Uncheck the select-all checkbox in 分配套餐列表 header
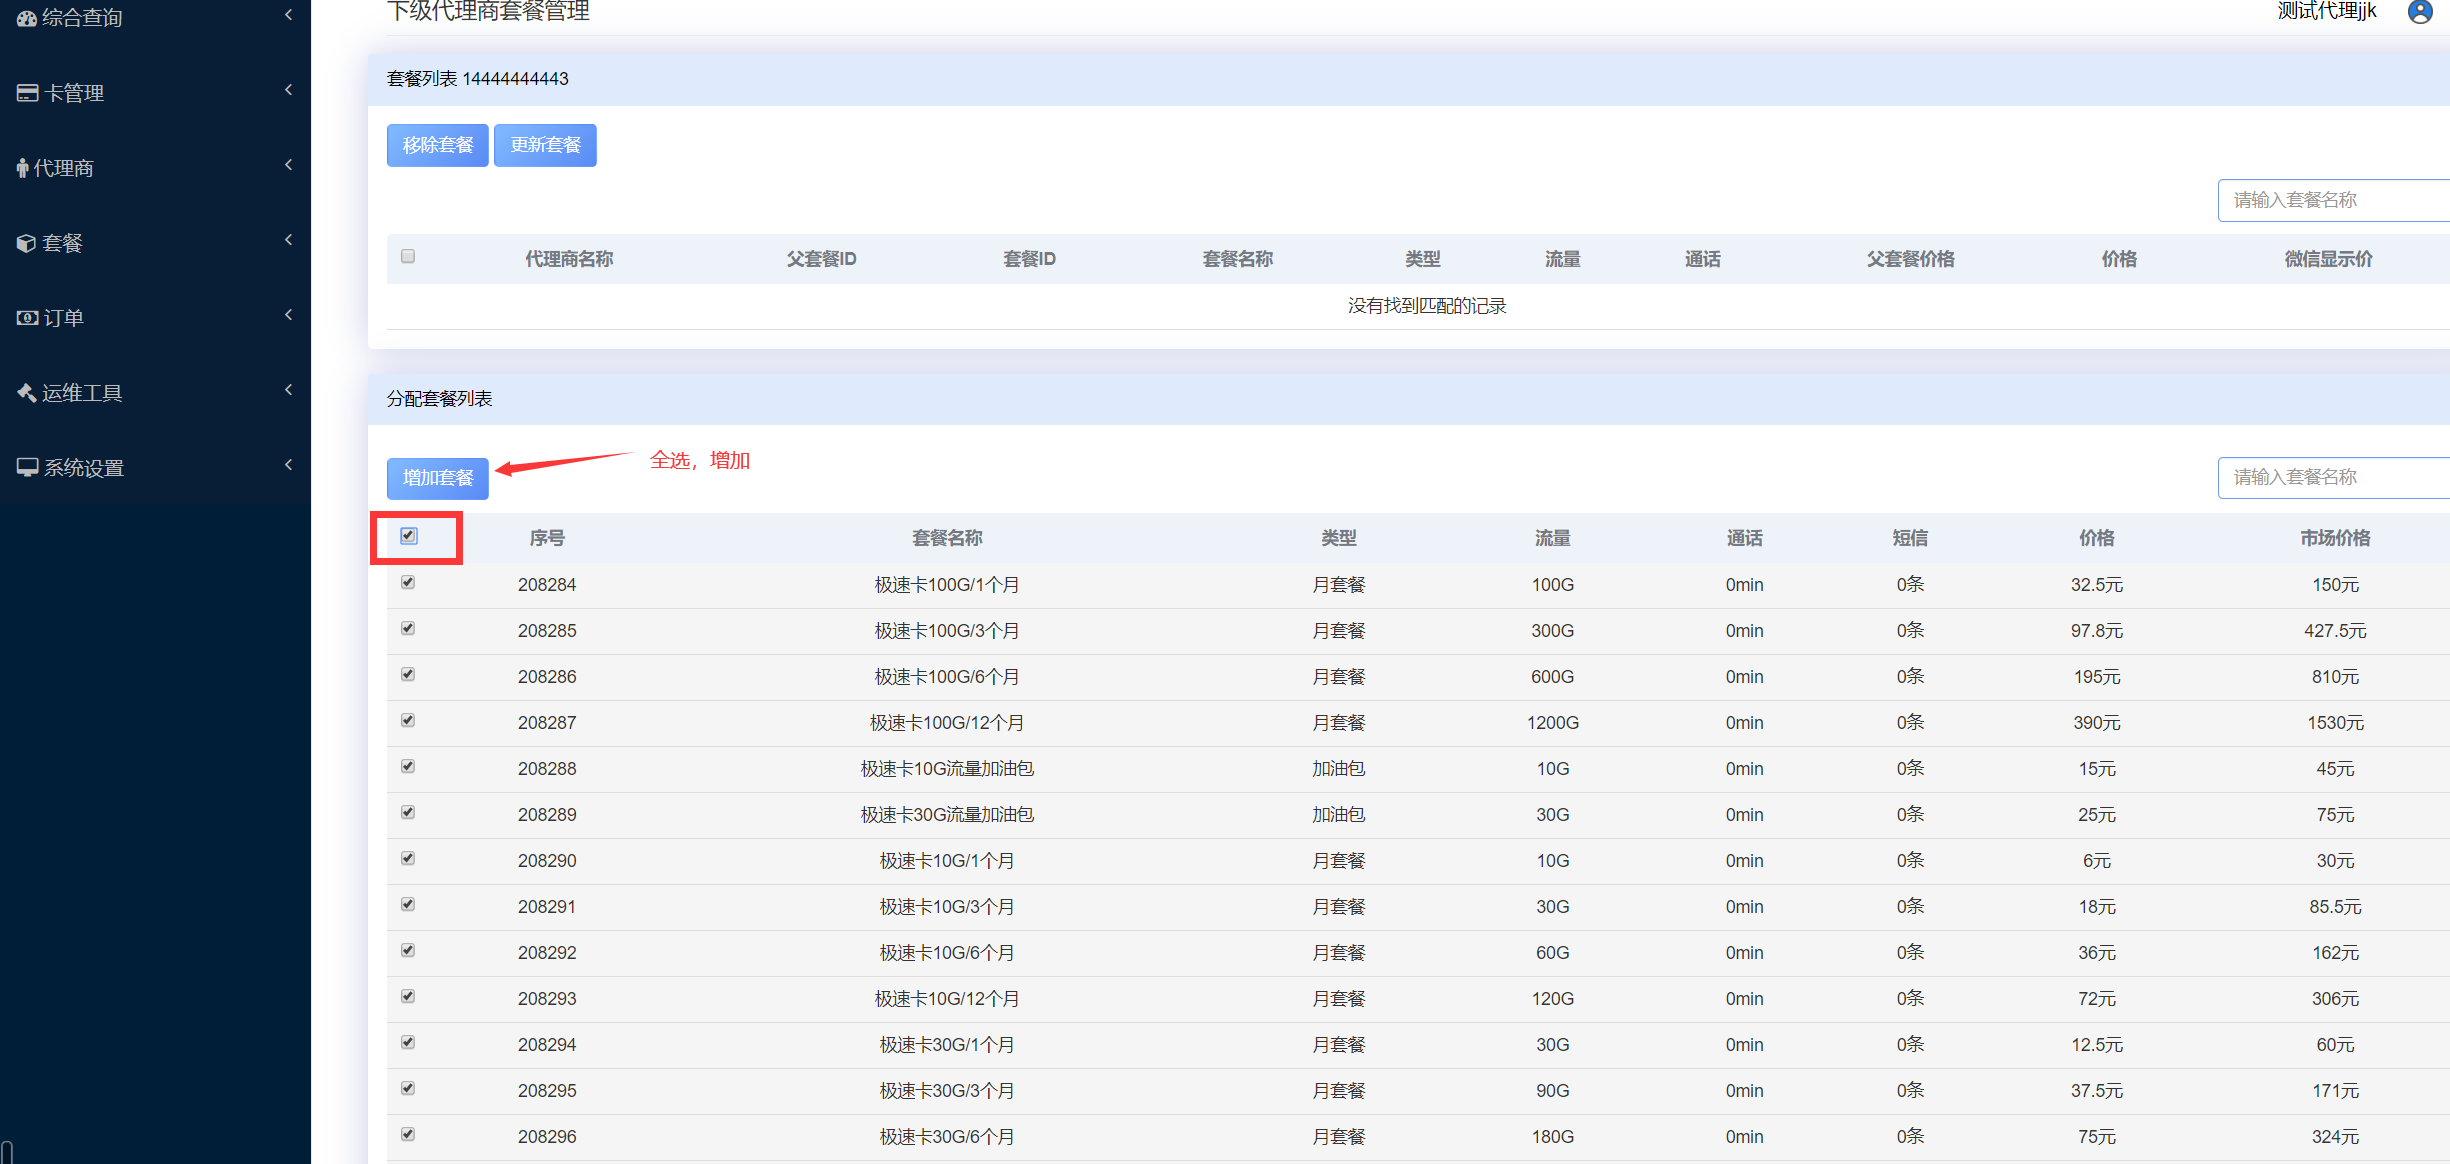Image resolution: width=2450 pixels, height=1164 pixels. coord(409,536)
